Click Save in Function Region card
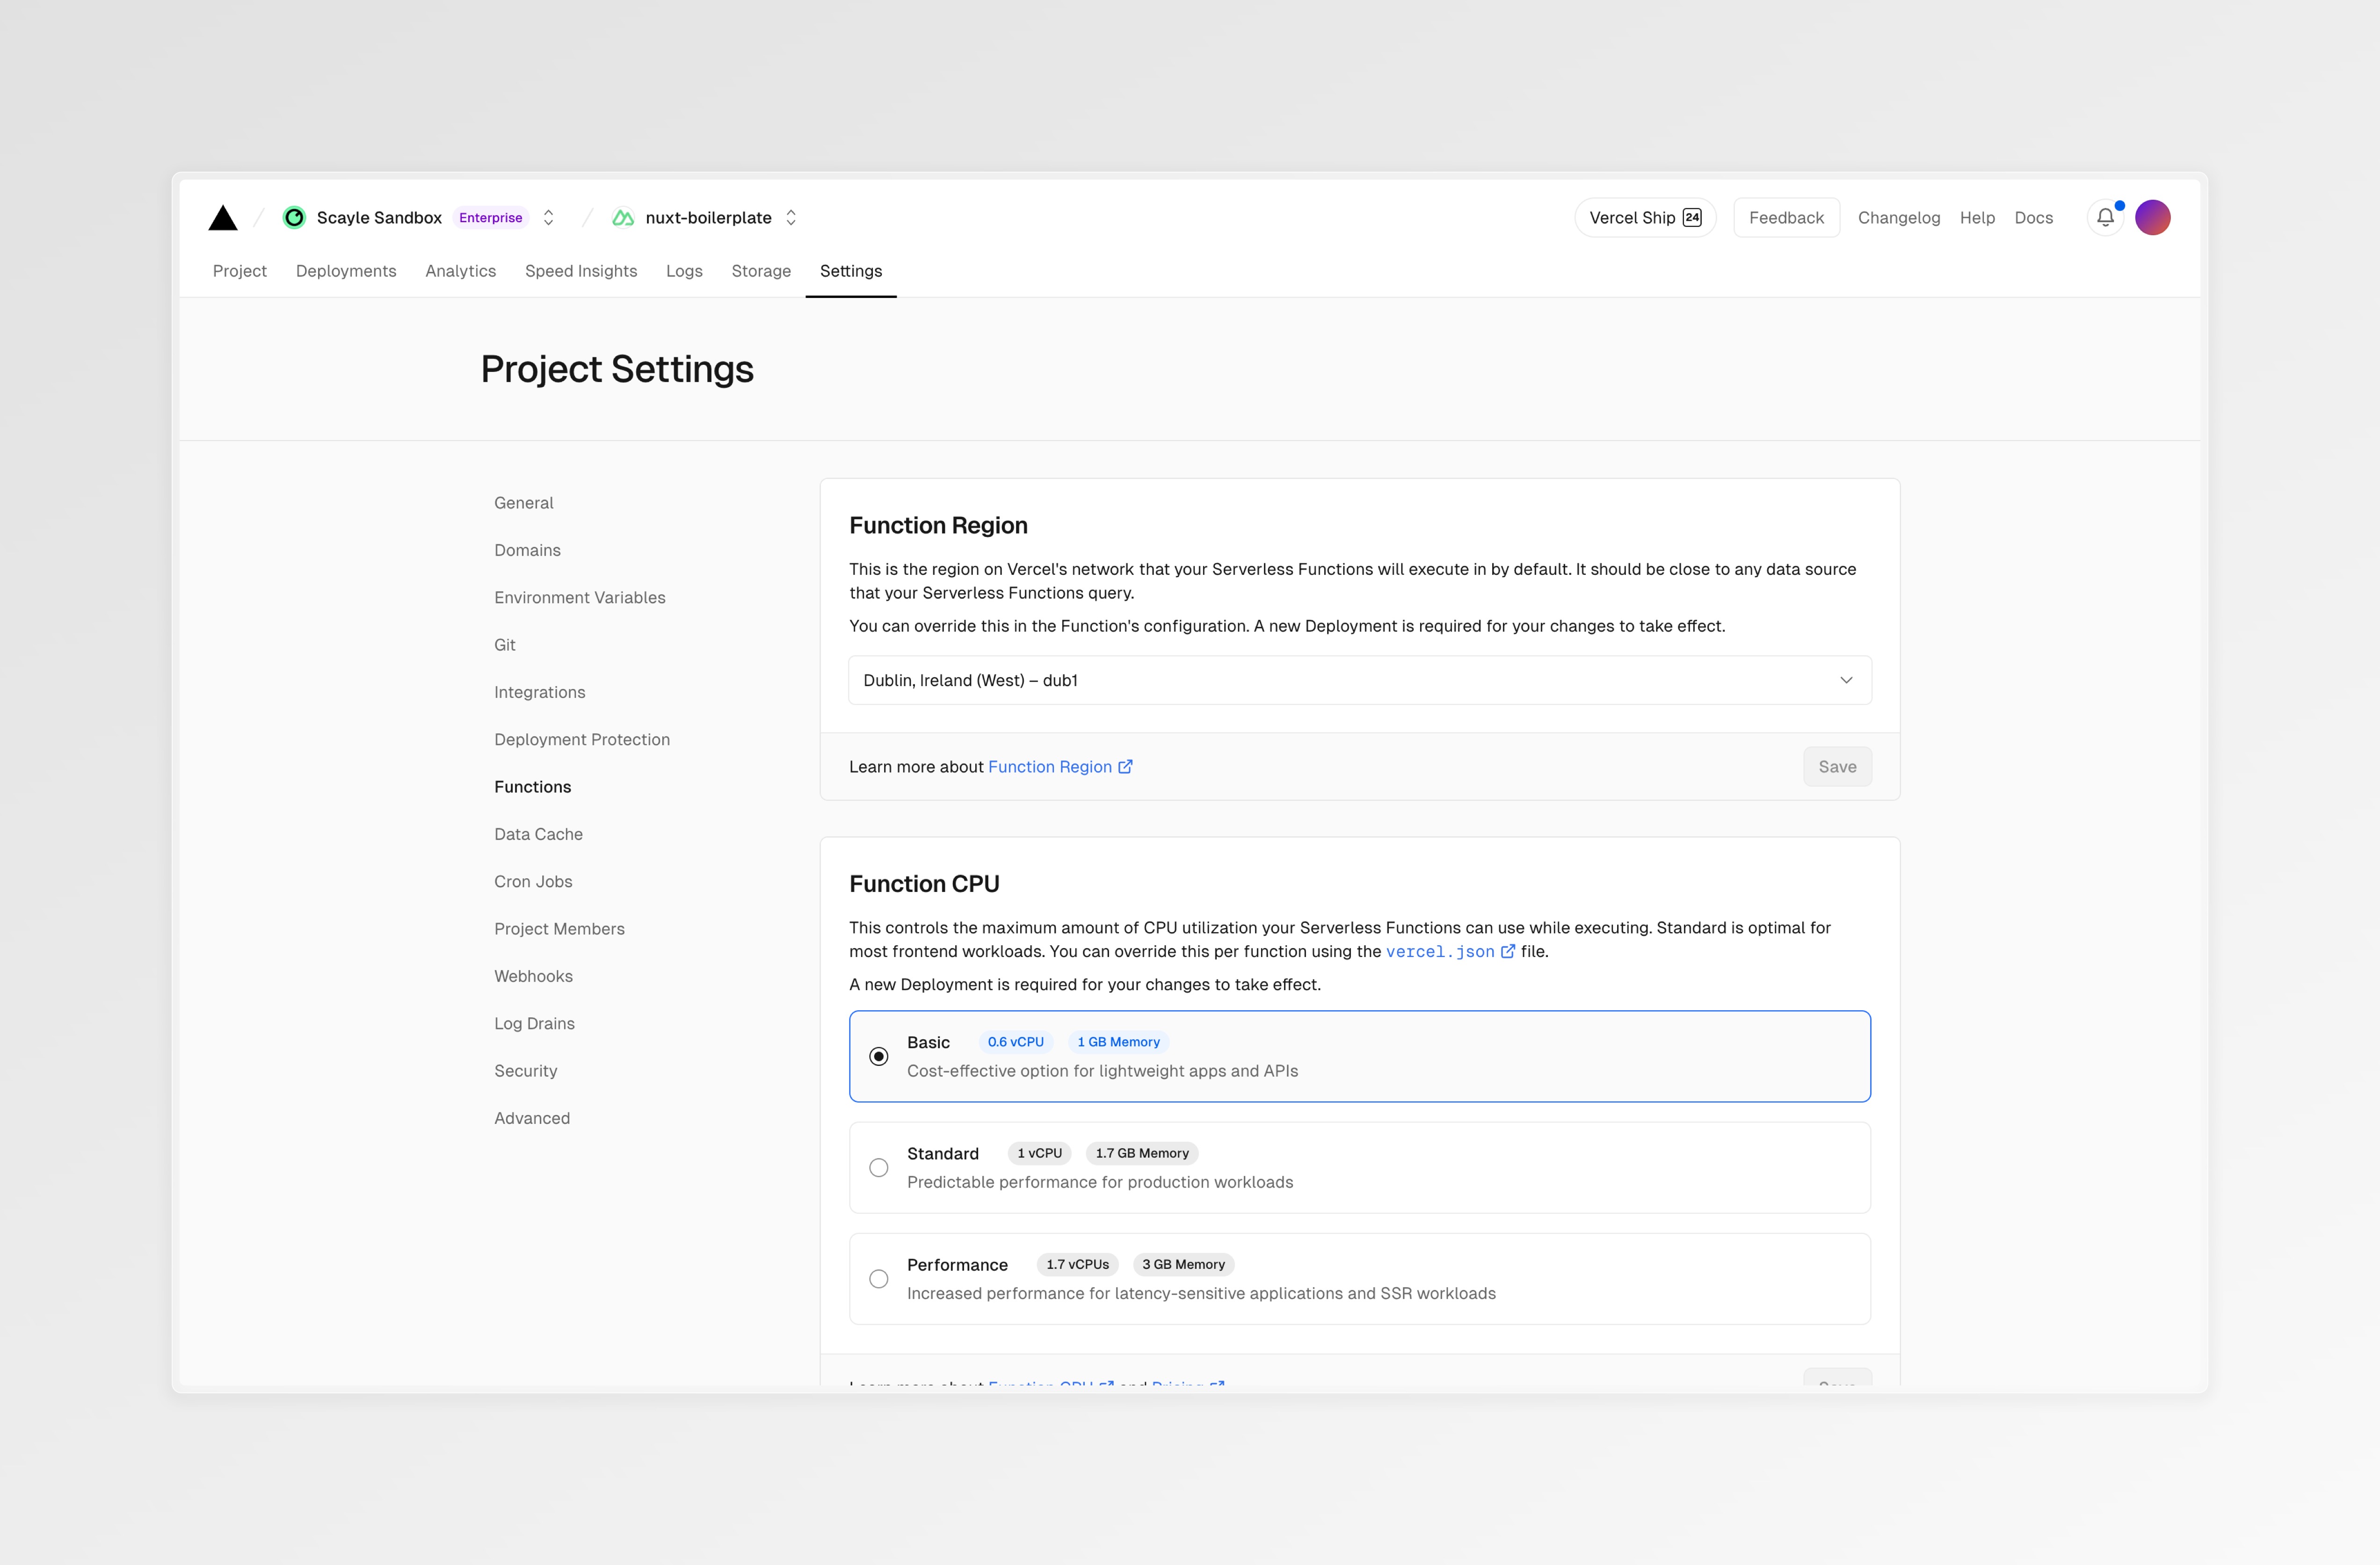The image size is (2380, 1565). 1837,767
